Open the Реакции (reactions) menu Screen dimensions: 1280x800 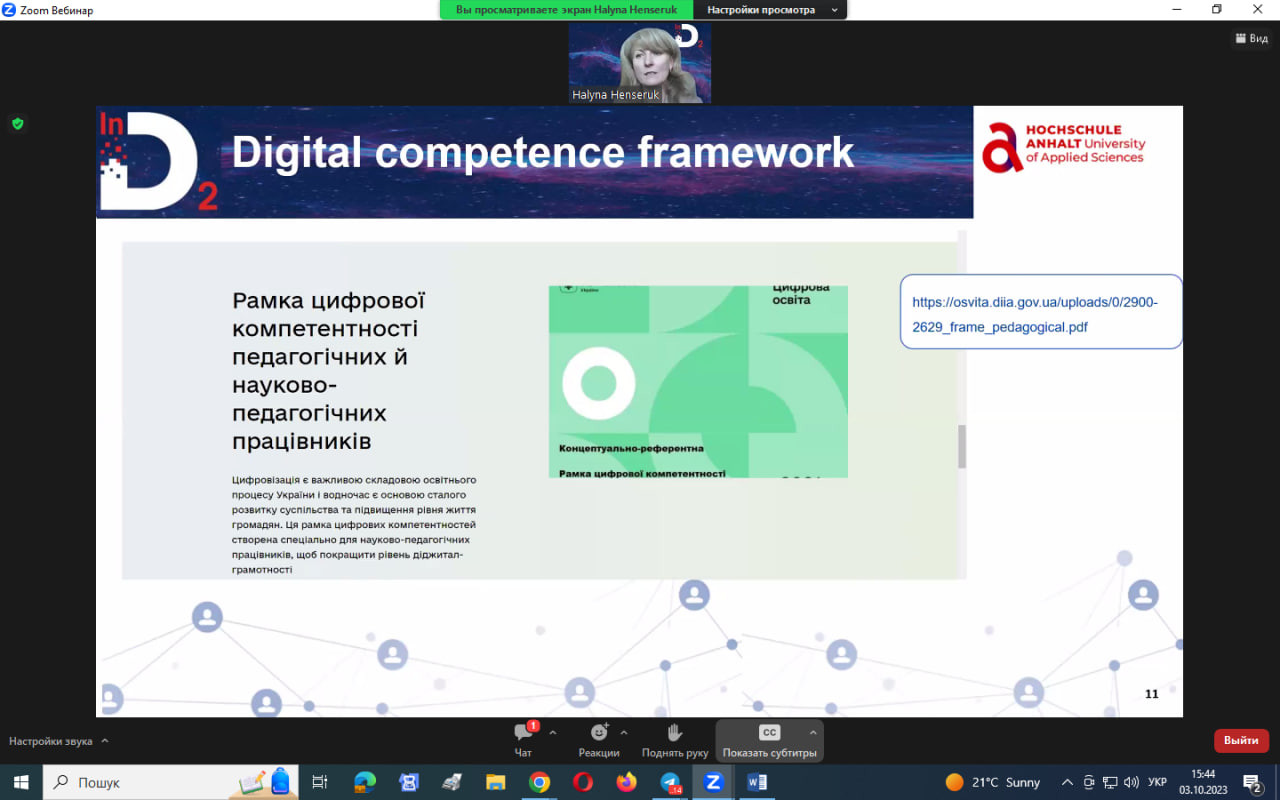pos(599,739)
